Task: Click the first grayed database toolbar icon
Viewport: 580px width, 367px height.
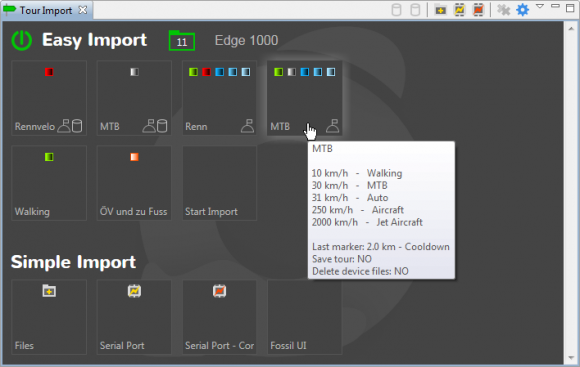Action: 396,10
